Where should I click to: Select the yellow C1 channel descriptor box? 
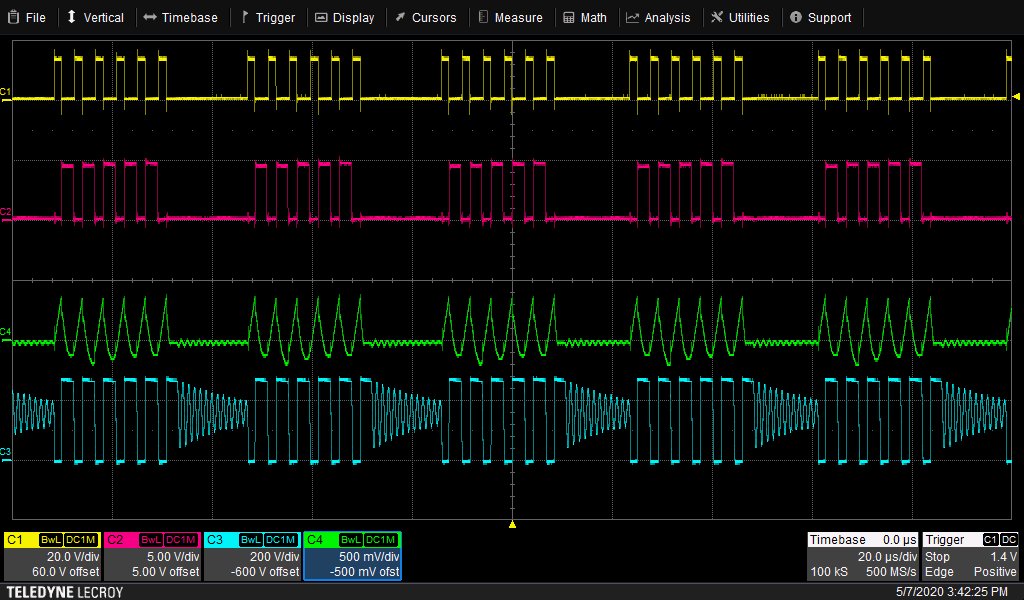point(52,556)
